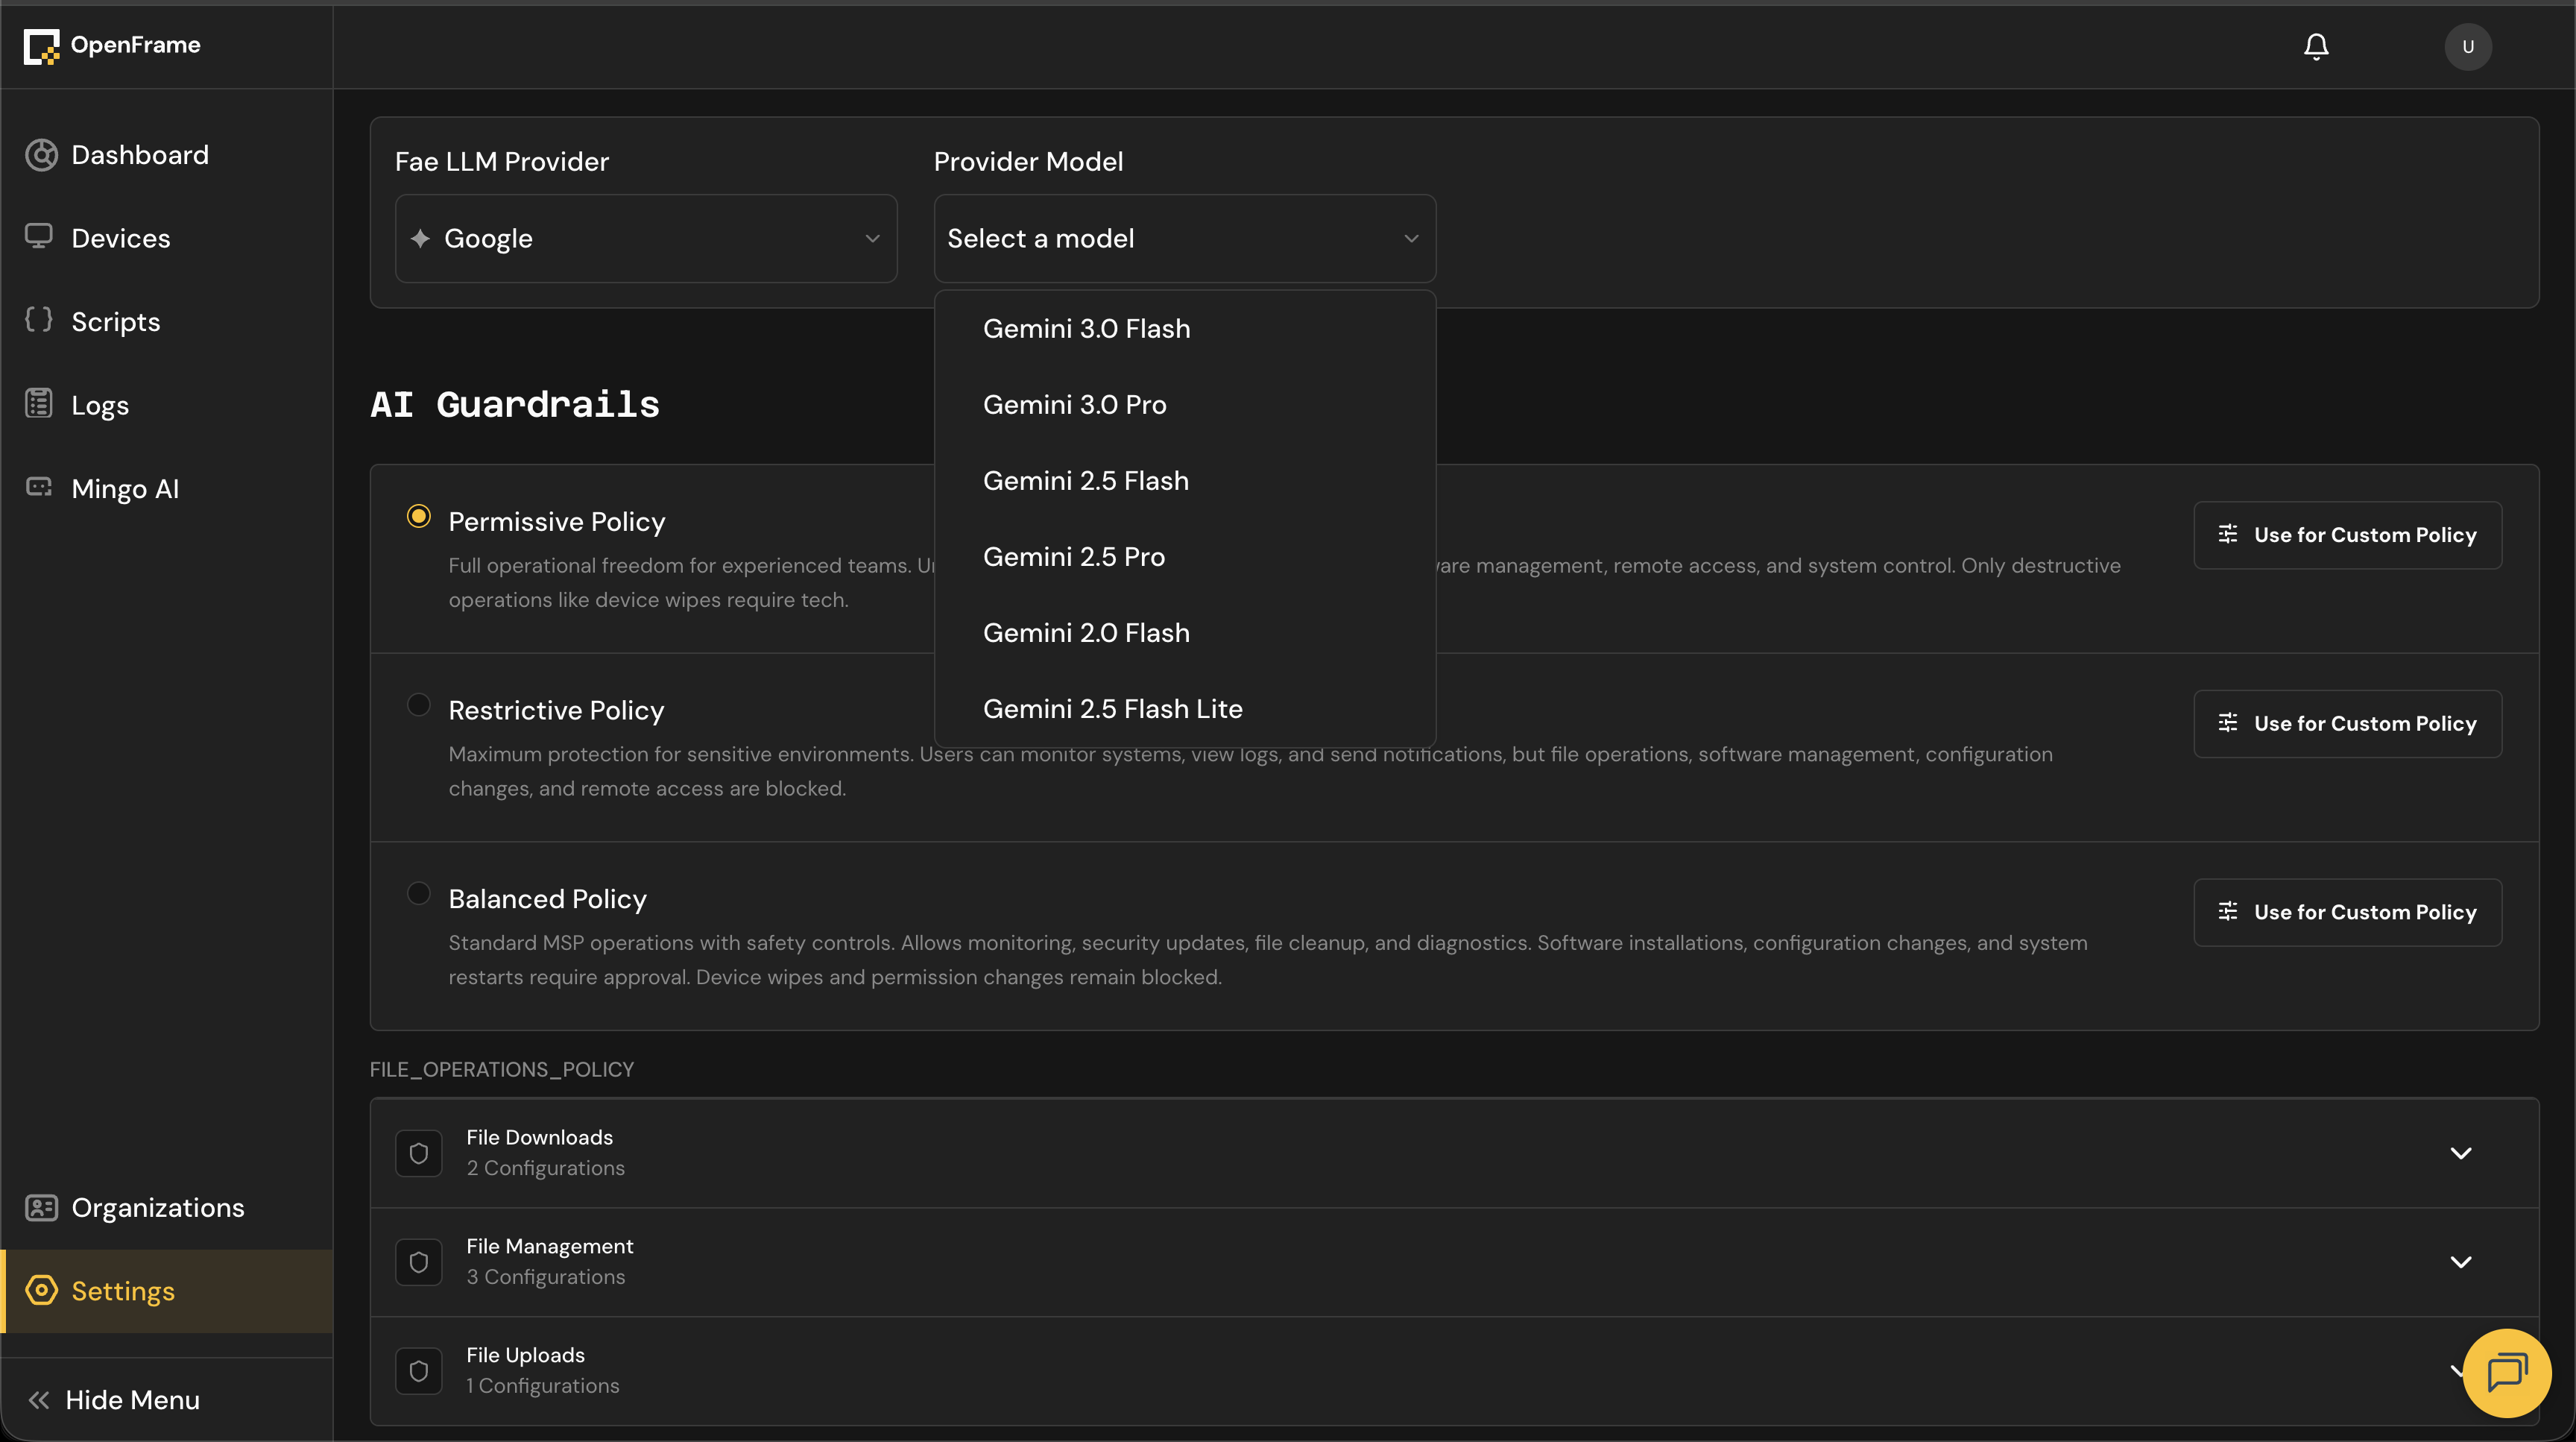
Task: Click Hide Menu label
Action: tap(132, 1400)
